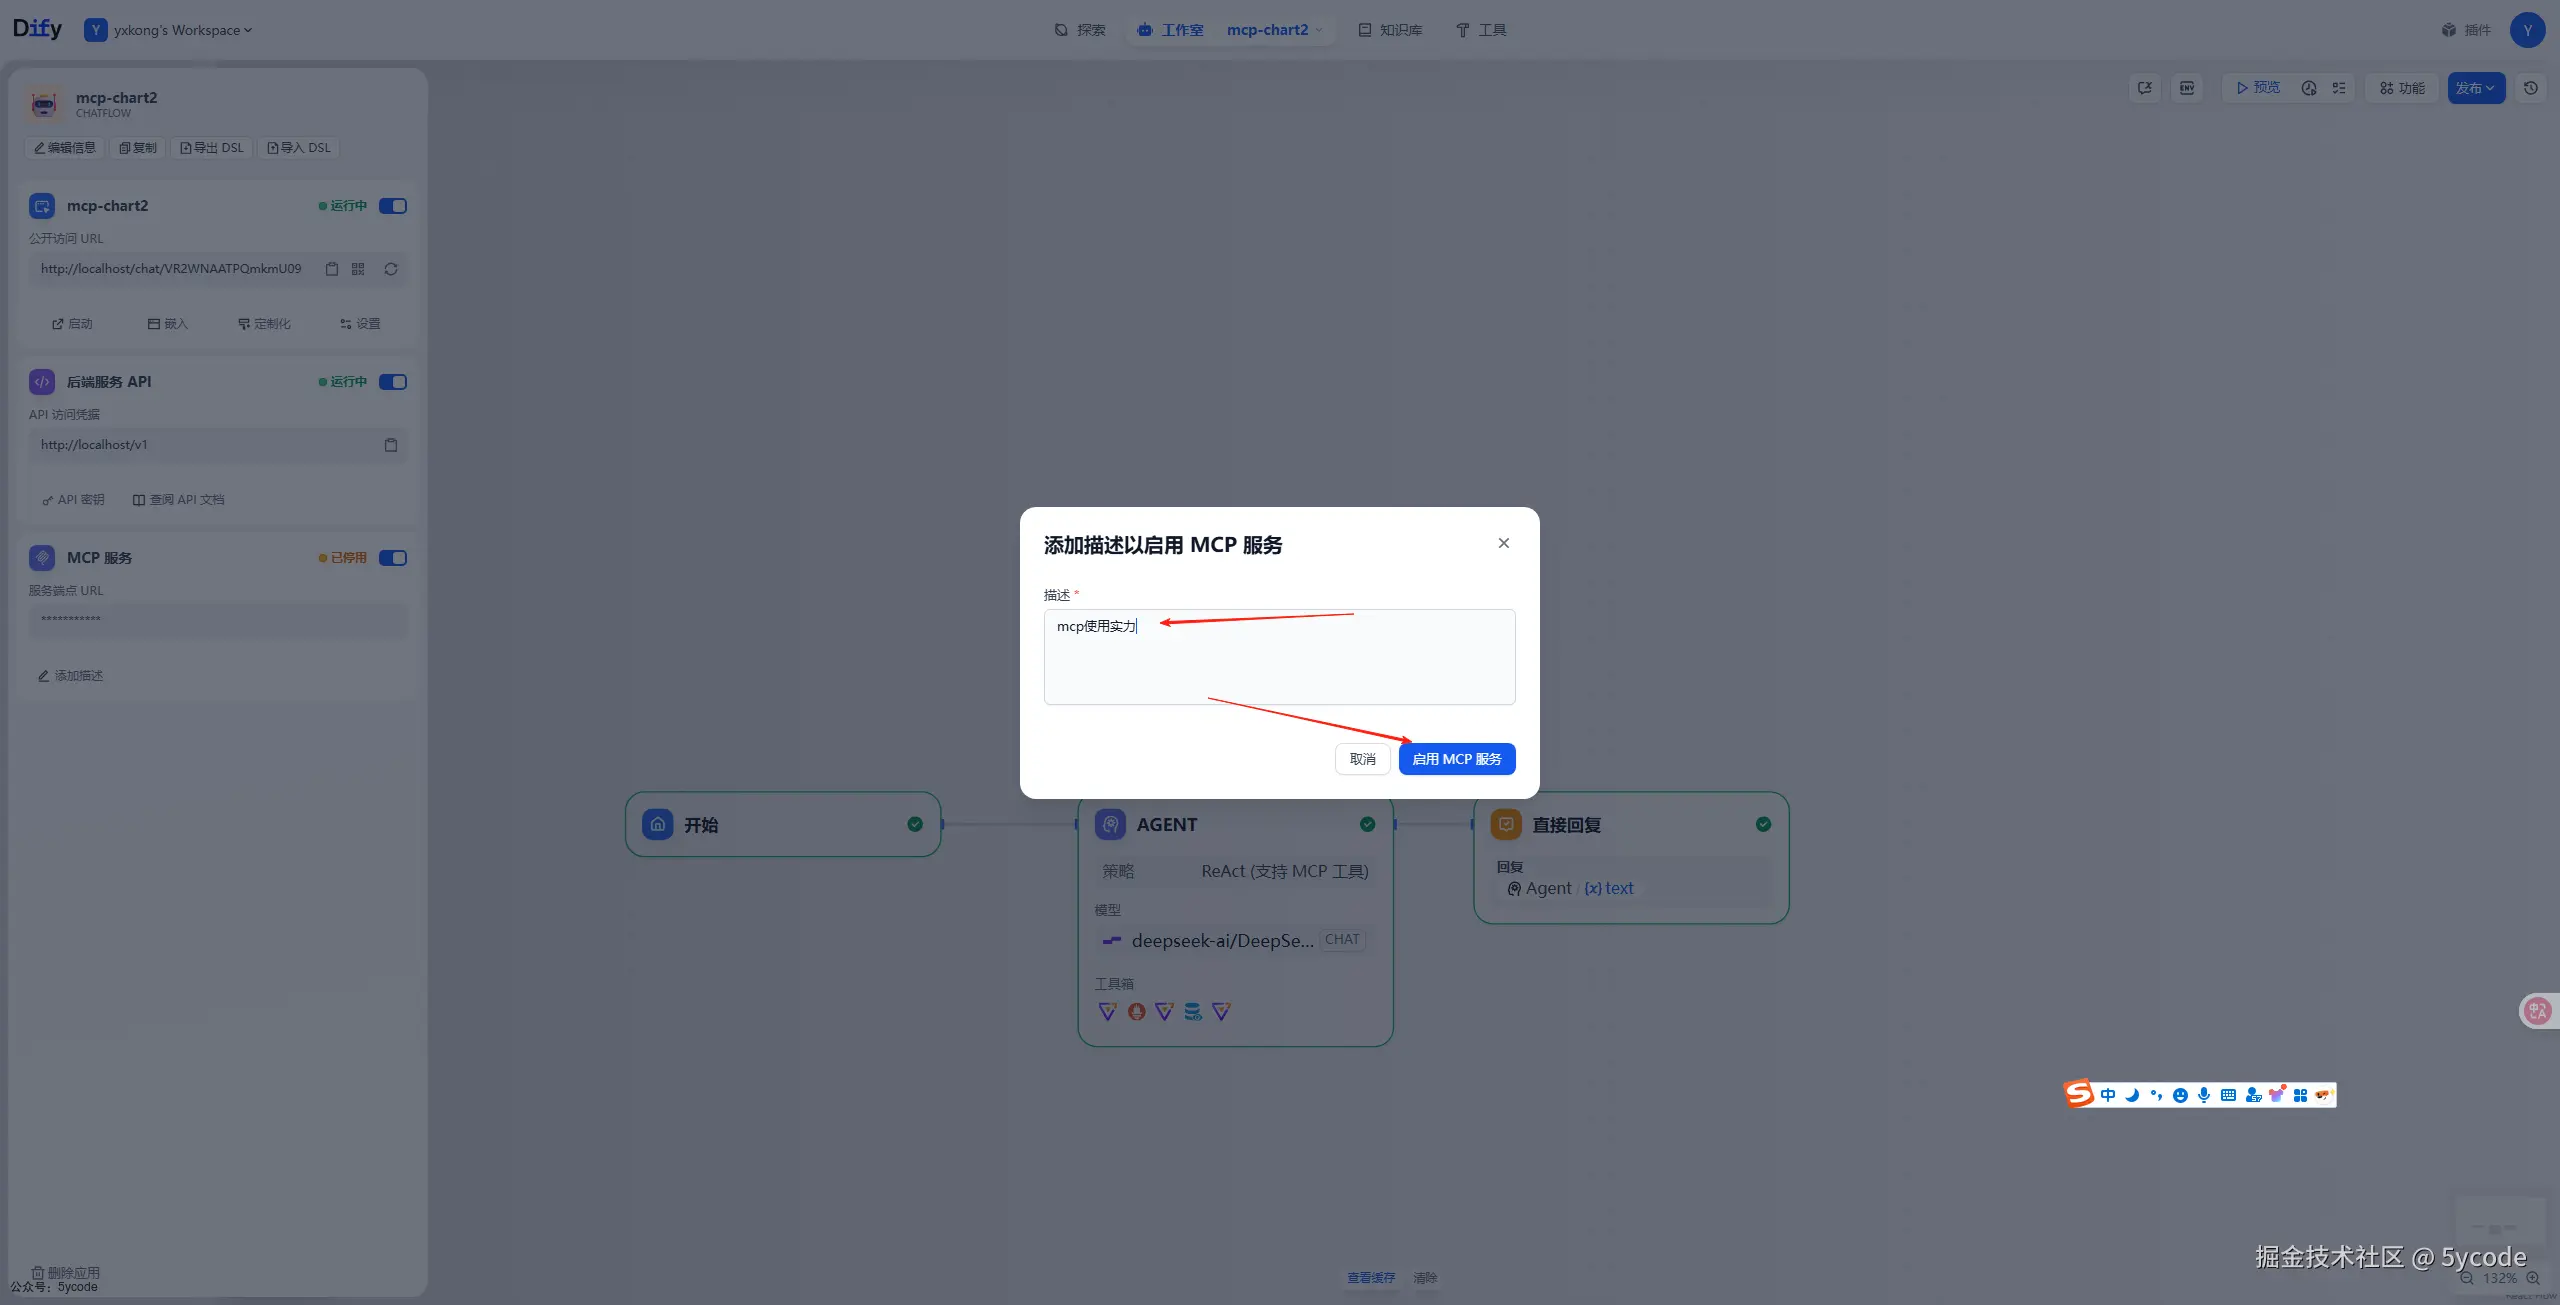Show QR code for public URL
The image size is (2560, 1305).
point(358,269)
